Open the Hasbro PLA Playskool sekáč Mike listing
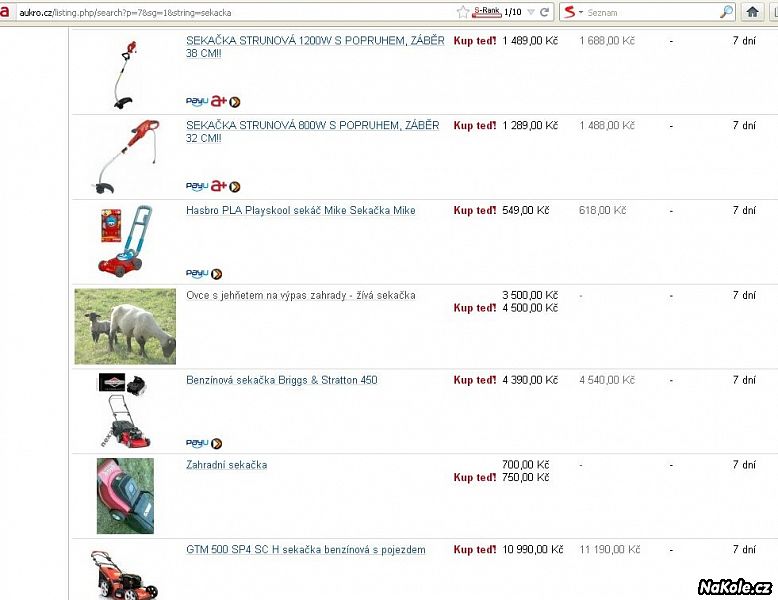This screenshot has height=600, width=778. [301, 210]
